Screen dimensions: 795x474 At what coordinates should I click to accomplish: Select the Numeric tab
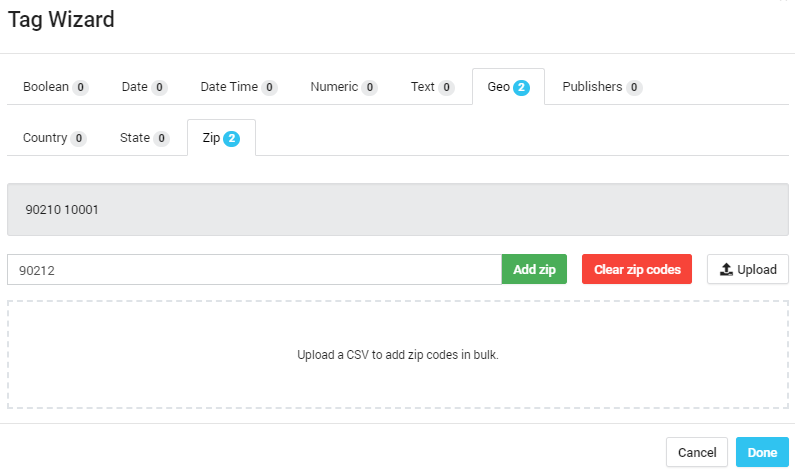pos(343,87)
